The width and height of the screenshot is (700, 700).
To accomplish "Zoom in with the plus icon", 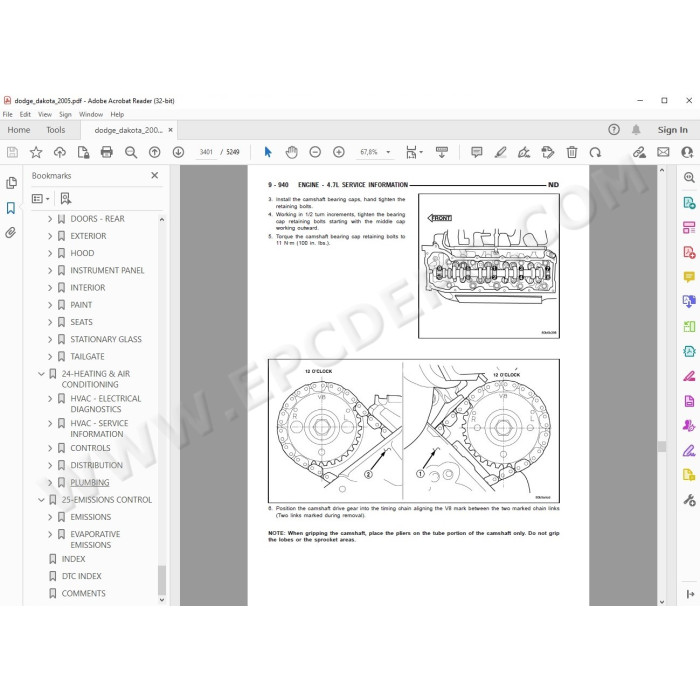I will [339, 152].
